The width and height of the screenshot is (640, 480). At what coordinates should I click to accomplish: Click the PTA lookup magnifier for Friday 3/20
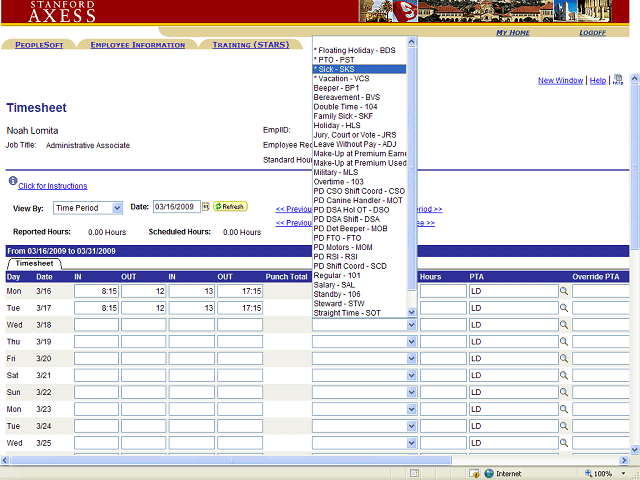[564, 359]
